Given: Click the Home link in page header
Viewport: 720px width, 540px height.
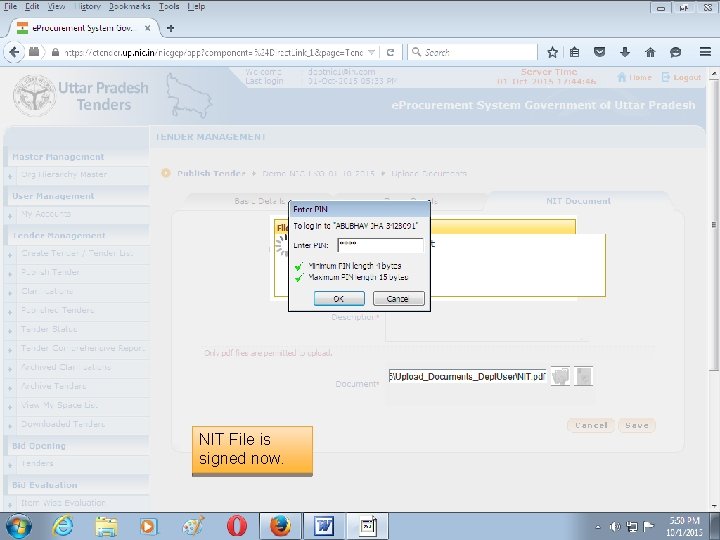Looking at the screenshot, I should pyautogui.click(x=635, y=77).
